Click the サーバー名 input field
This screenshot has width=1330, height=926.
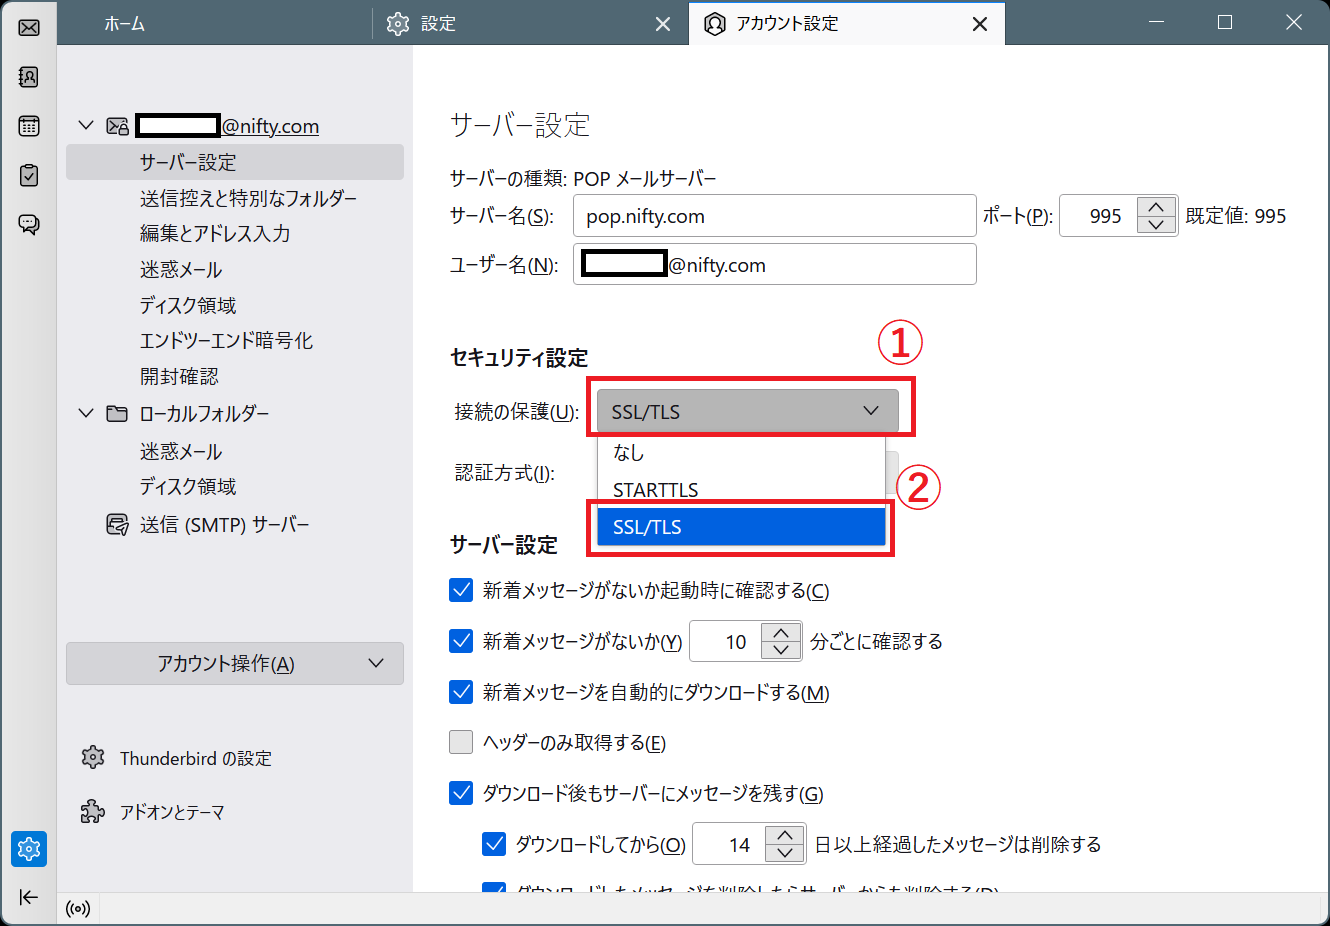(774, 216)
